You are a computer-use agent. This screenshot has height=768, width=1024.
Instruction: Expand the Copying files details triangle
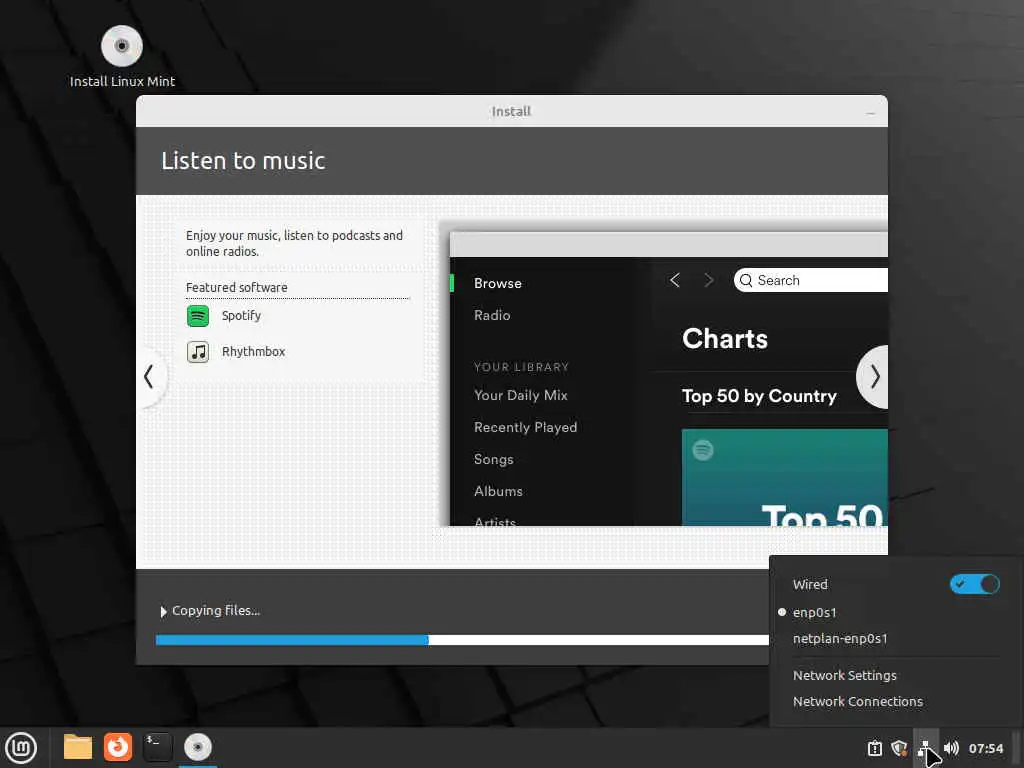click(163, 612)
